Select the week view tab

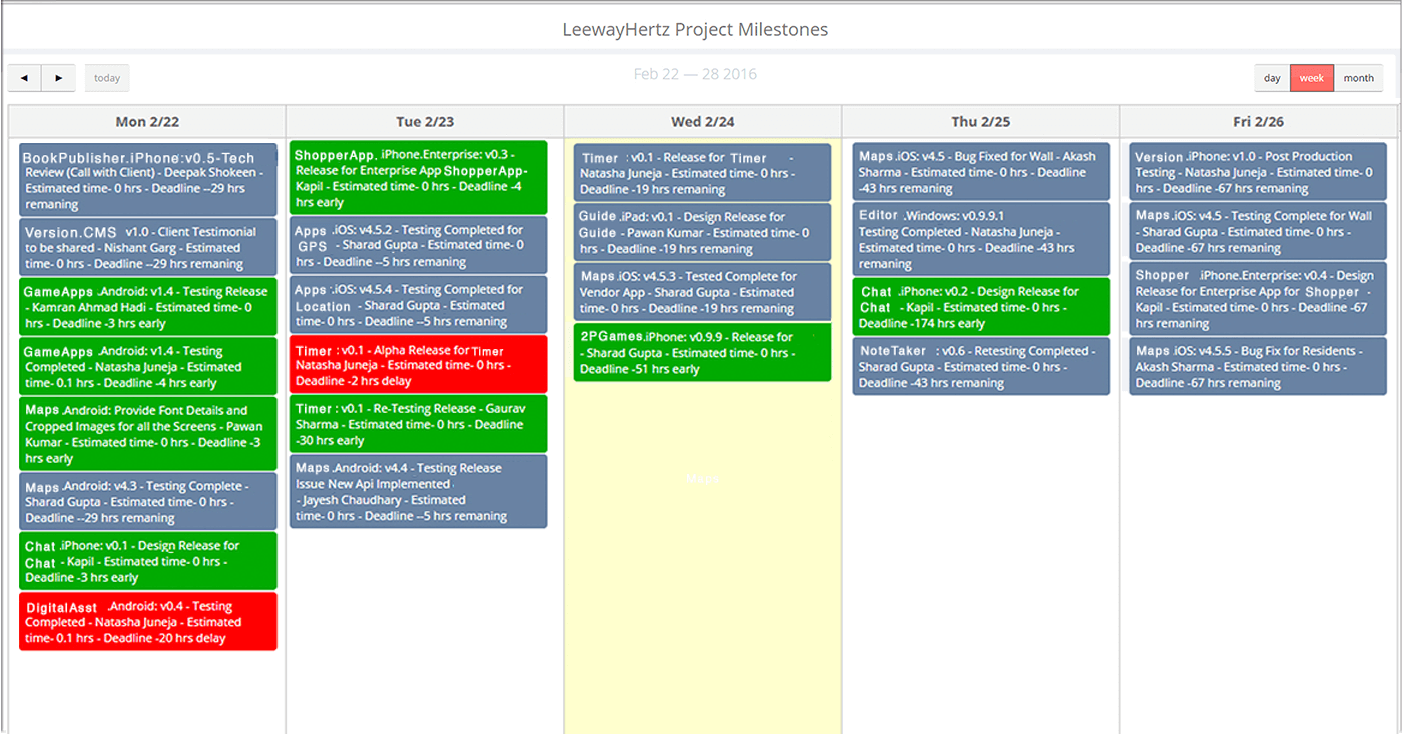[x=1312, y=78]
